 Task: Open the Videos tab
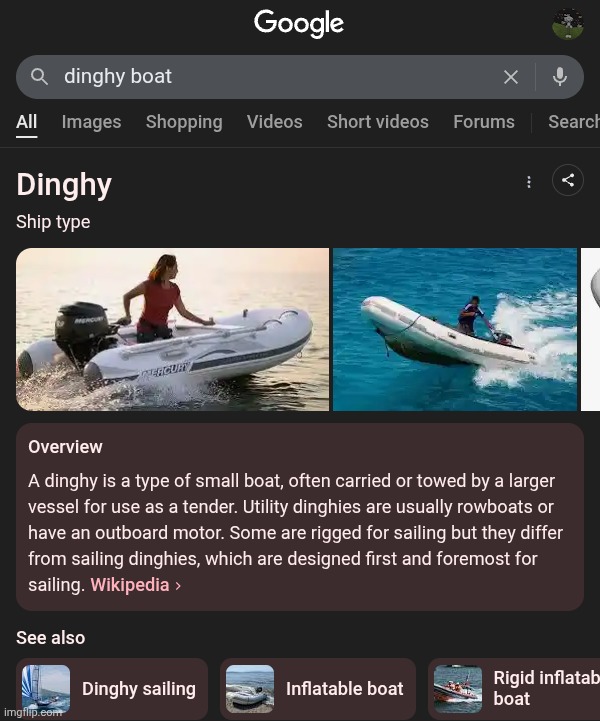(x=274, y=122)
